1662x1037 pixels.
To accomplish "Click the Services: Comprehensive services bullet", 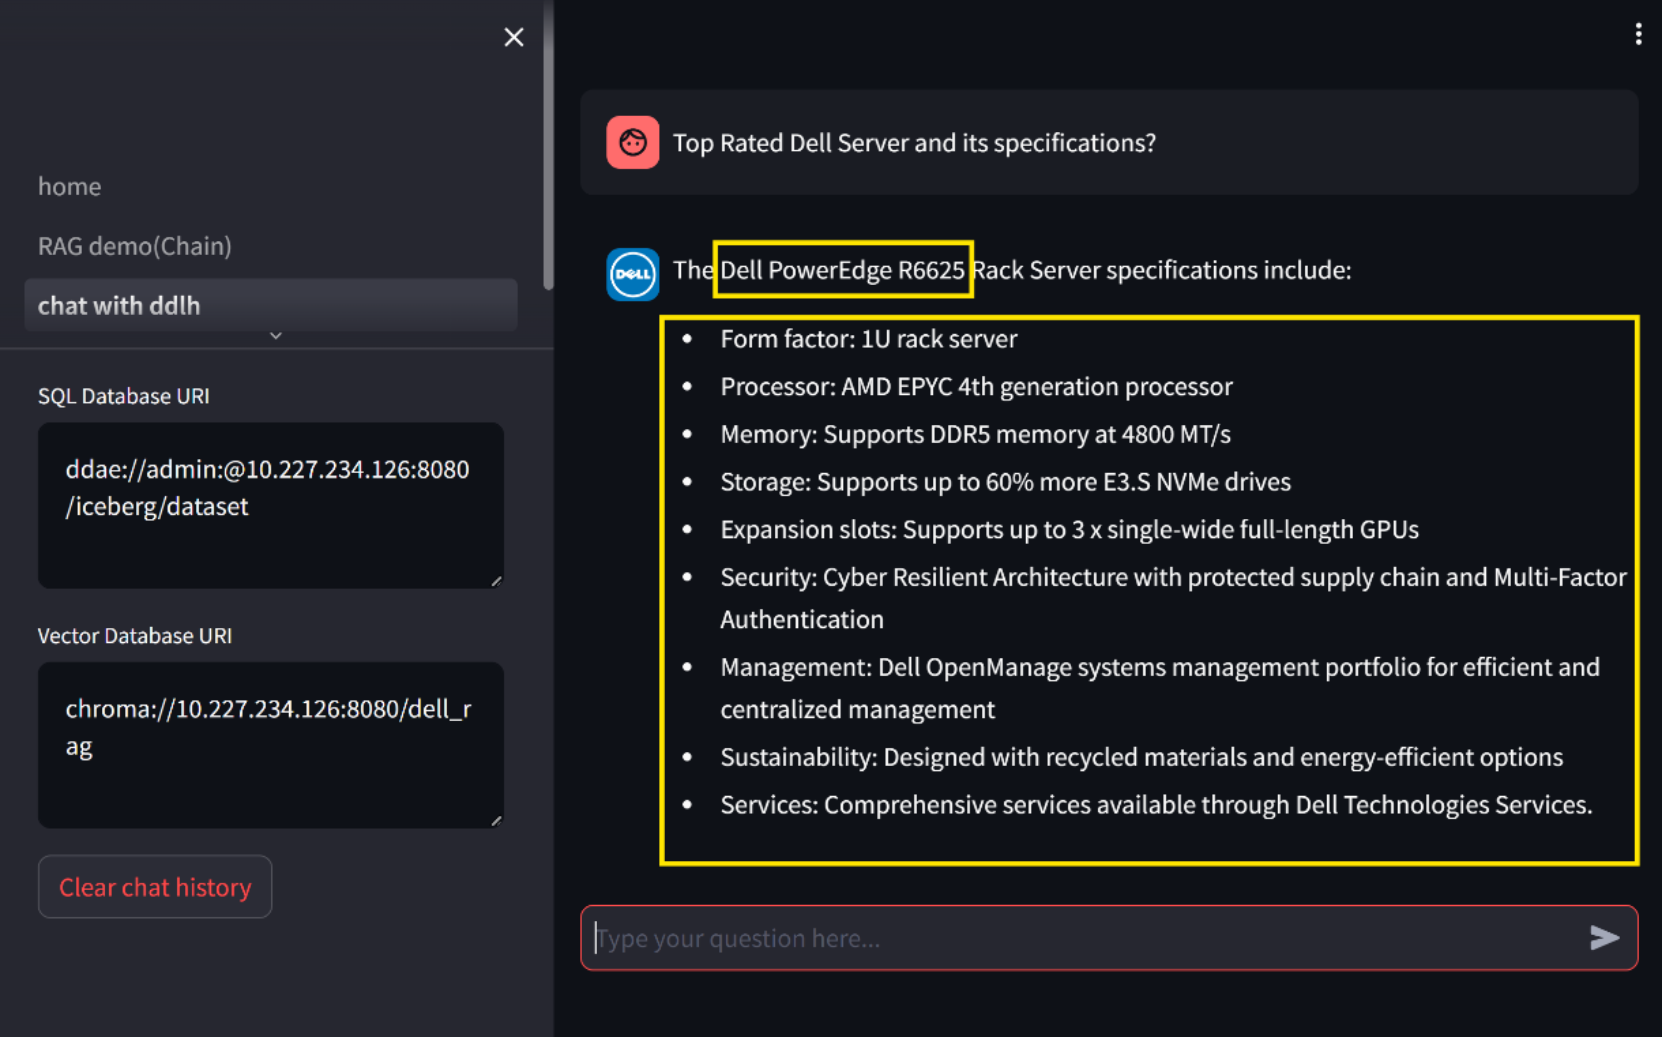I will point(1156,805).
